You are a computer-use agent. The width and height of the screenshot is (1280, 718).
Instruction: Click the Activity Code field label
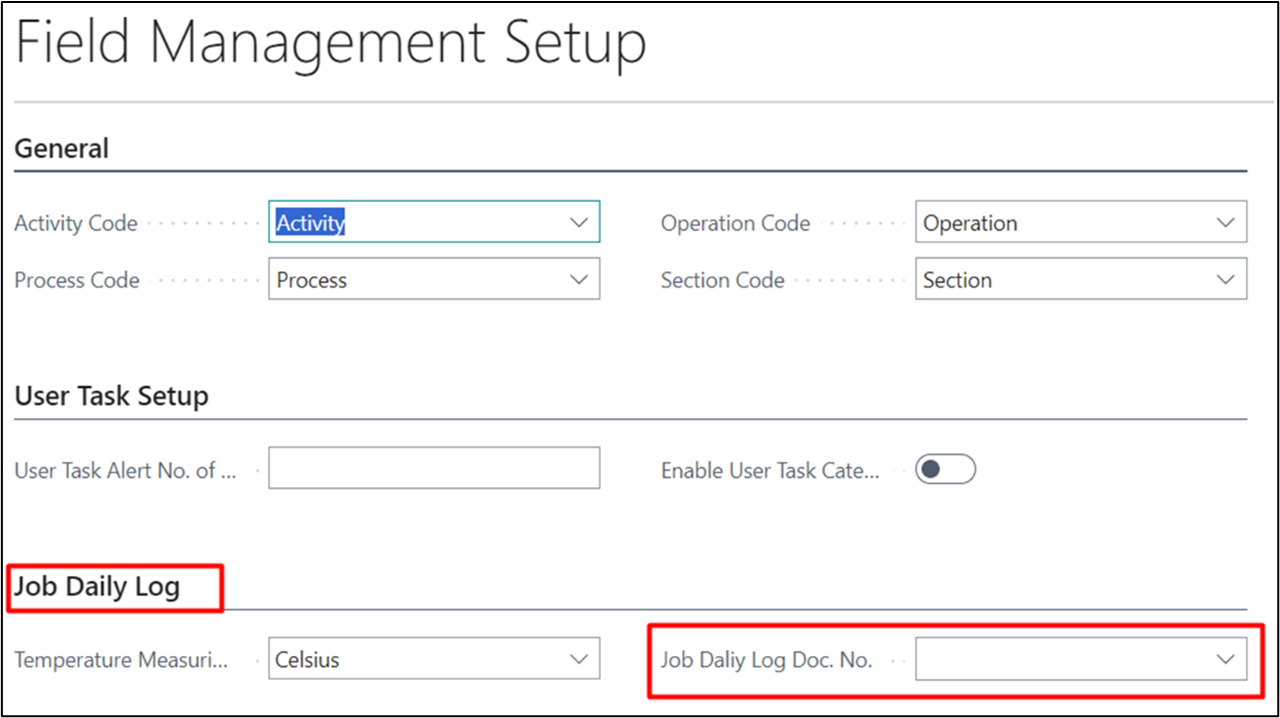(76, 224)
